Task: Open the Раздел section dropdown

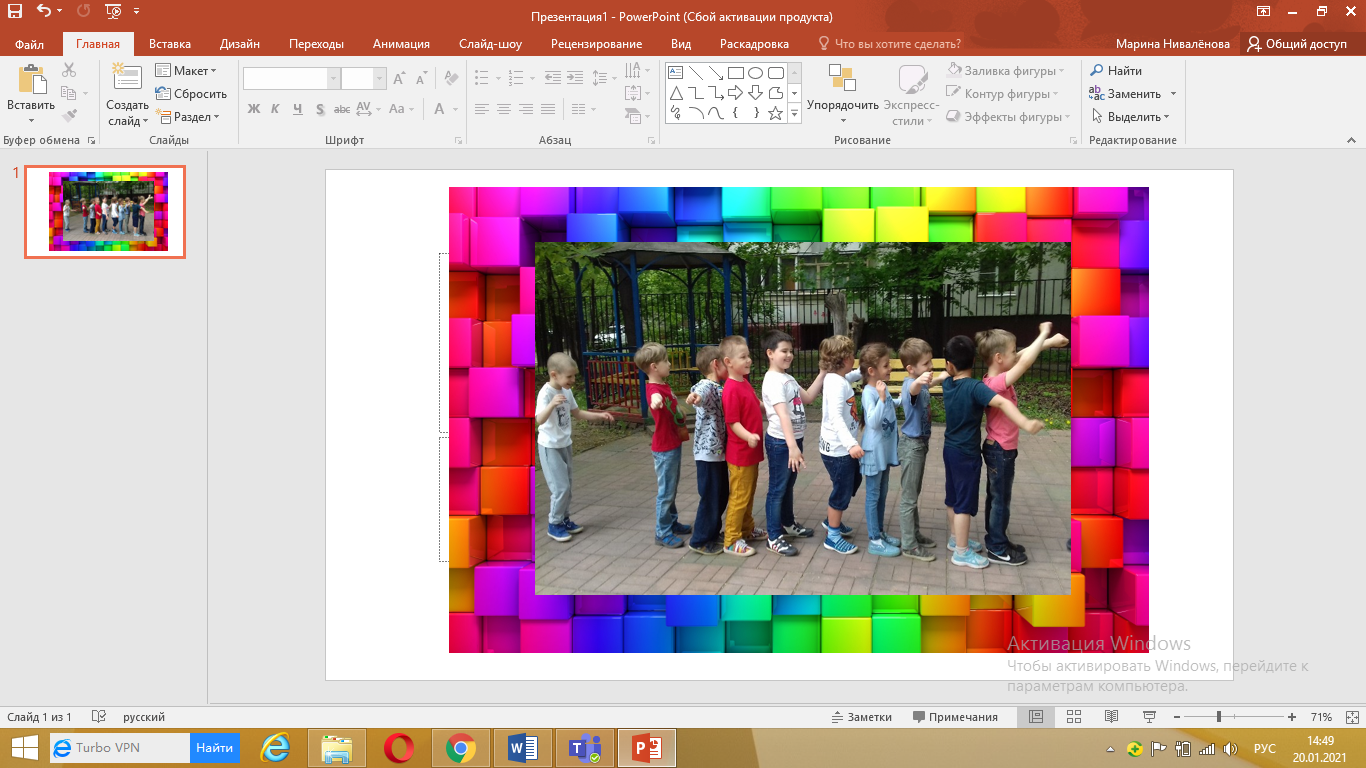Action: (x=187, y=117)
